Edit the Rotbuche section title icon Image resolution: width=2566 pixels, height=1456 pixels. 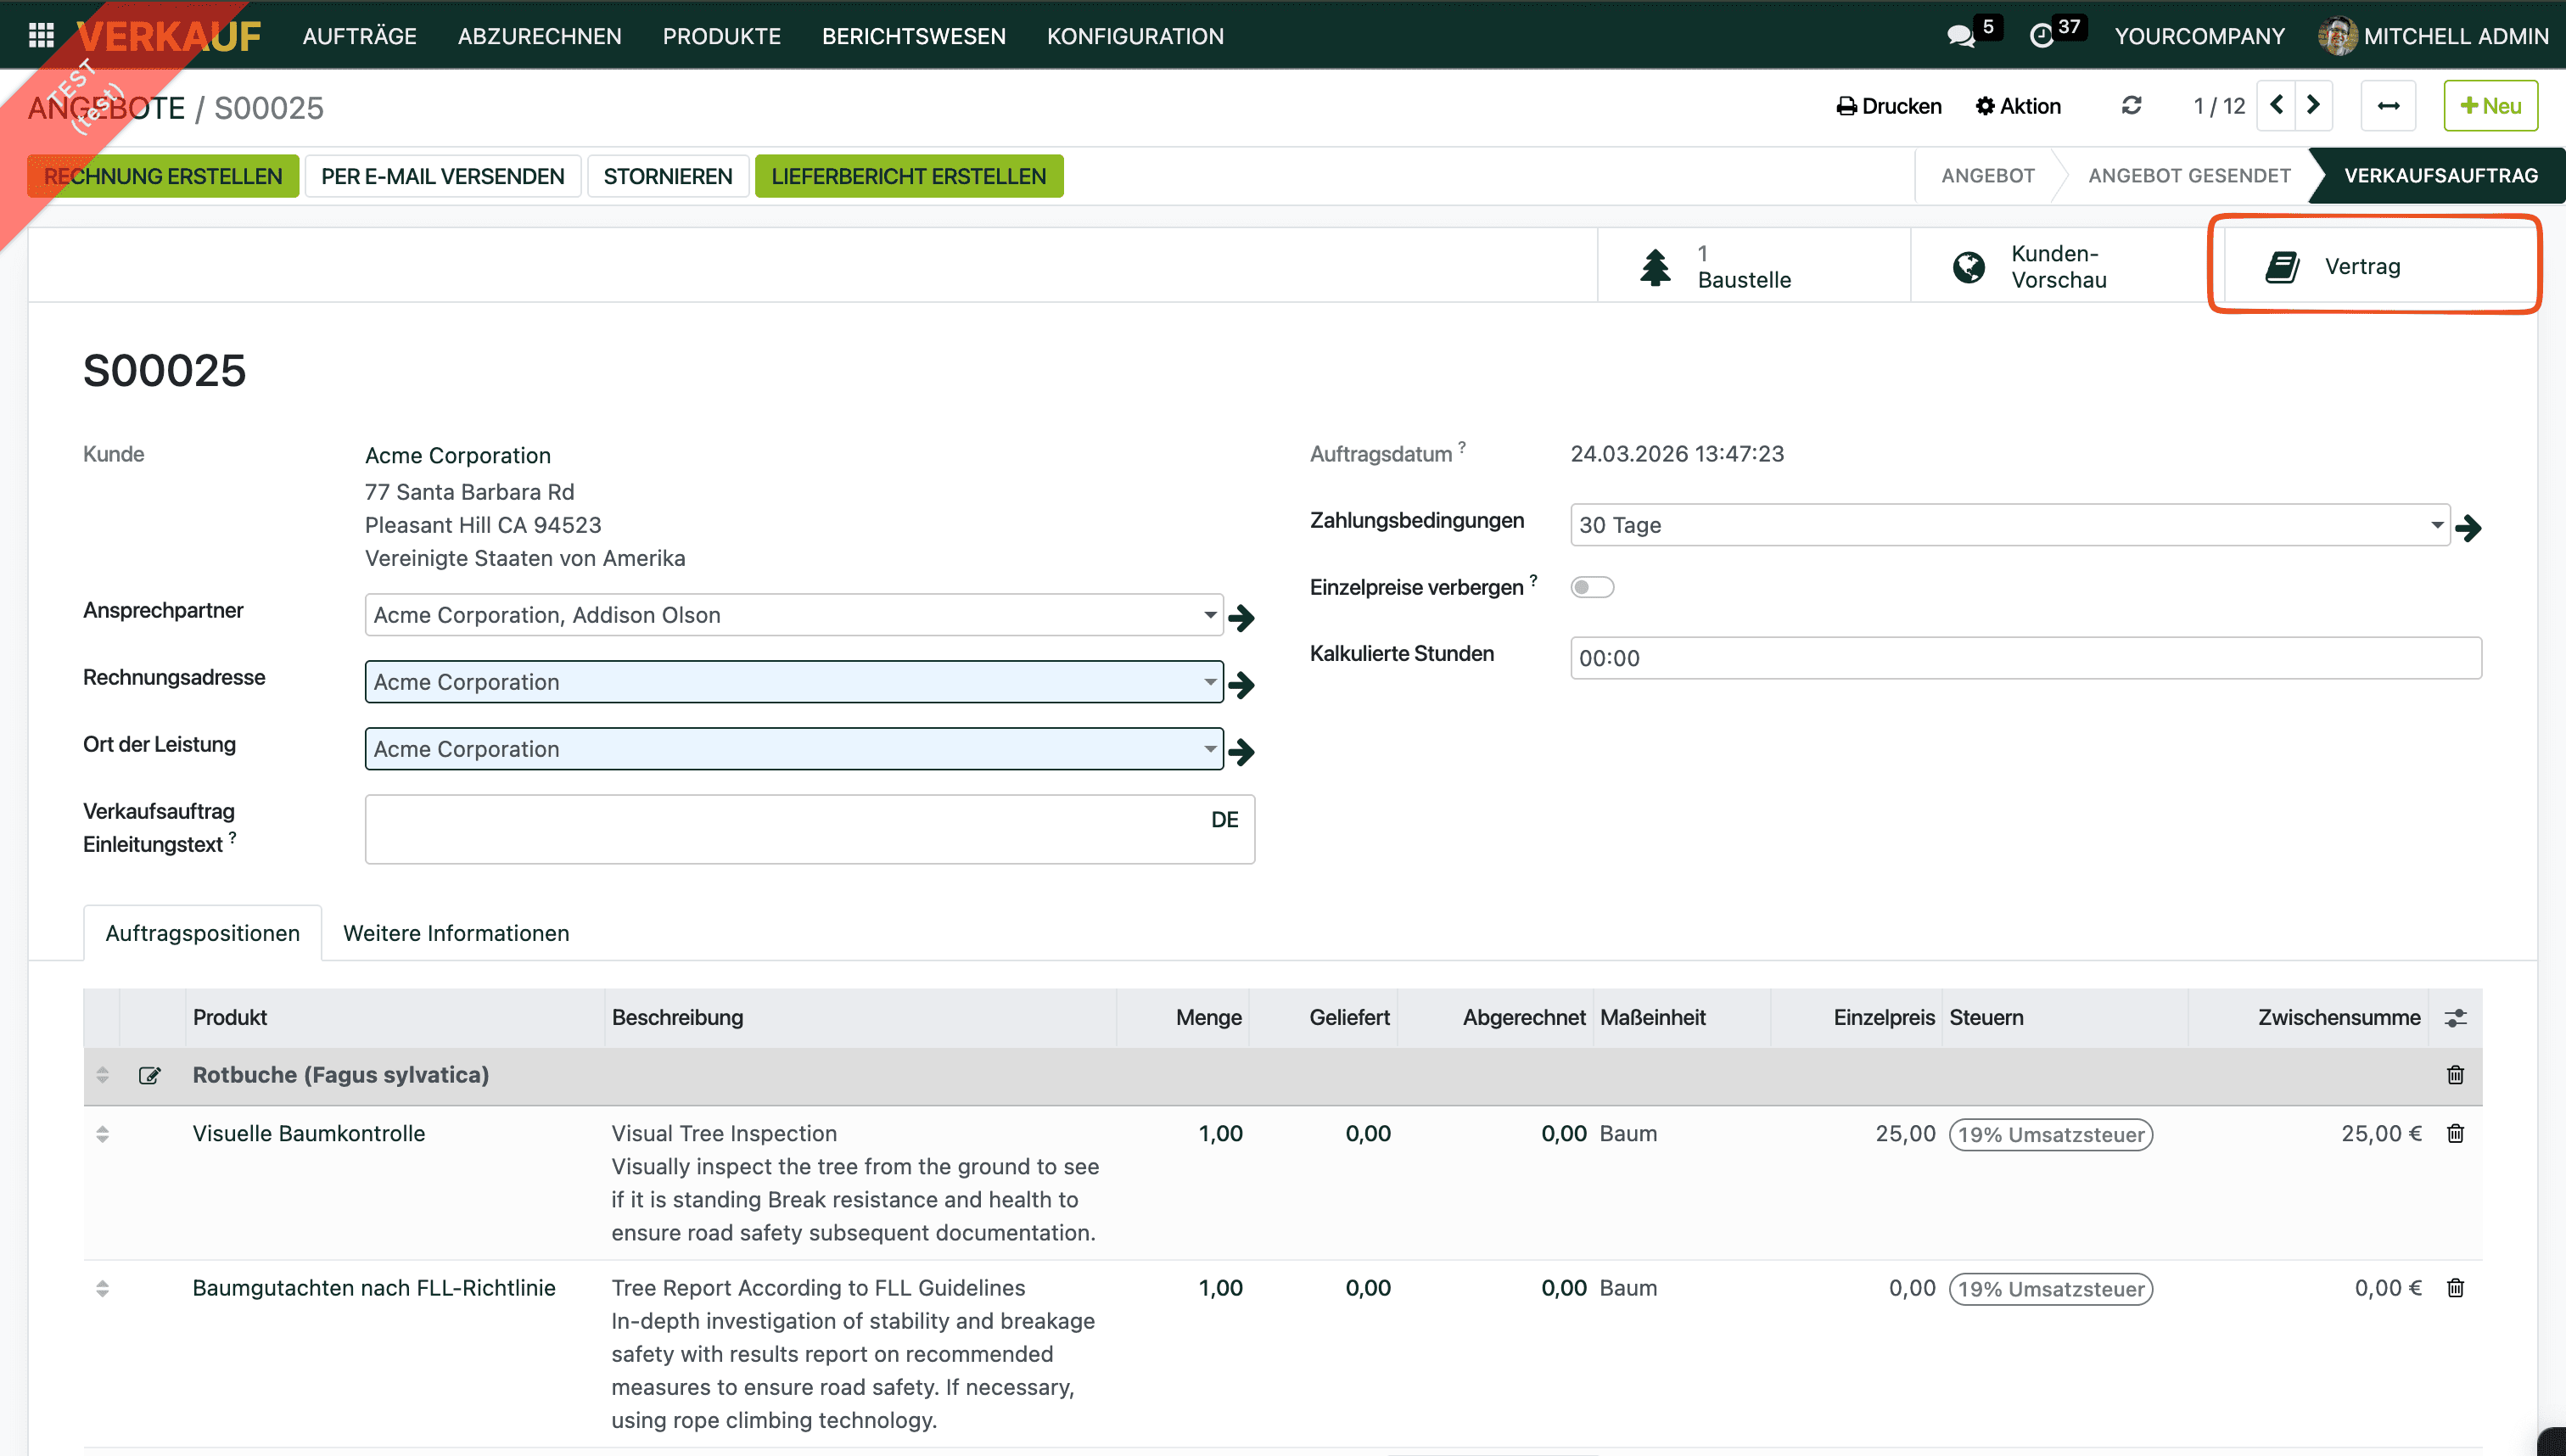coord(150,1075)
